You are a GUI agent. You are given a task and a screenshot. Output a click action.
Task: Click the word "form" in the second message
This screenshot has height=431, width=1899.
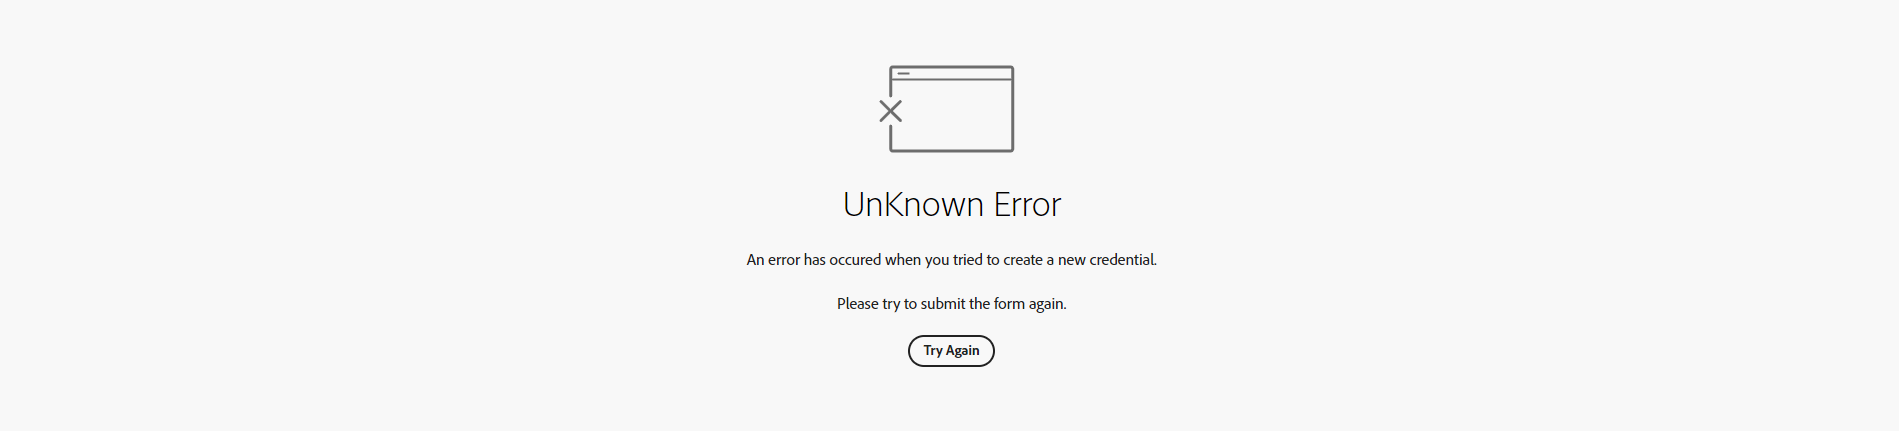(1009, 304)
